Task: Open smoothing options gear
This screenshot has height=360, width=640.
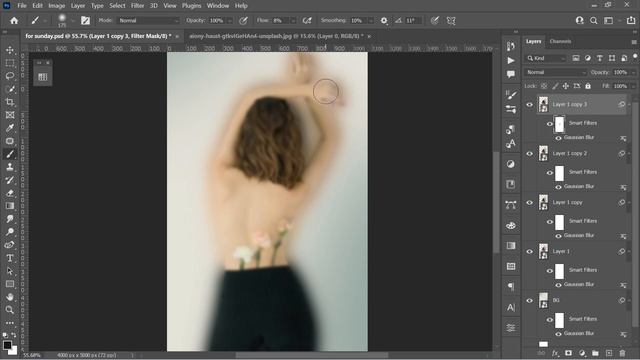Action: click(384, 20)
